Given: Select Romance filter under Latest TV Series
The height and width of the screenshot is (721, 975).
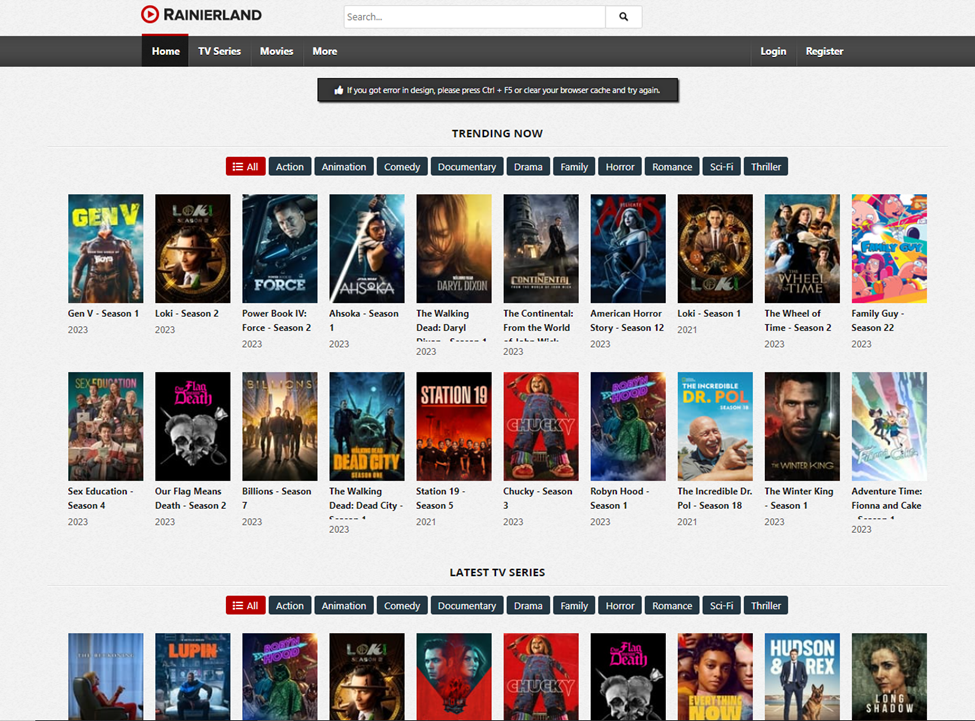Looking at the screenshot, I should point(672,605).
